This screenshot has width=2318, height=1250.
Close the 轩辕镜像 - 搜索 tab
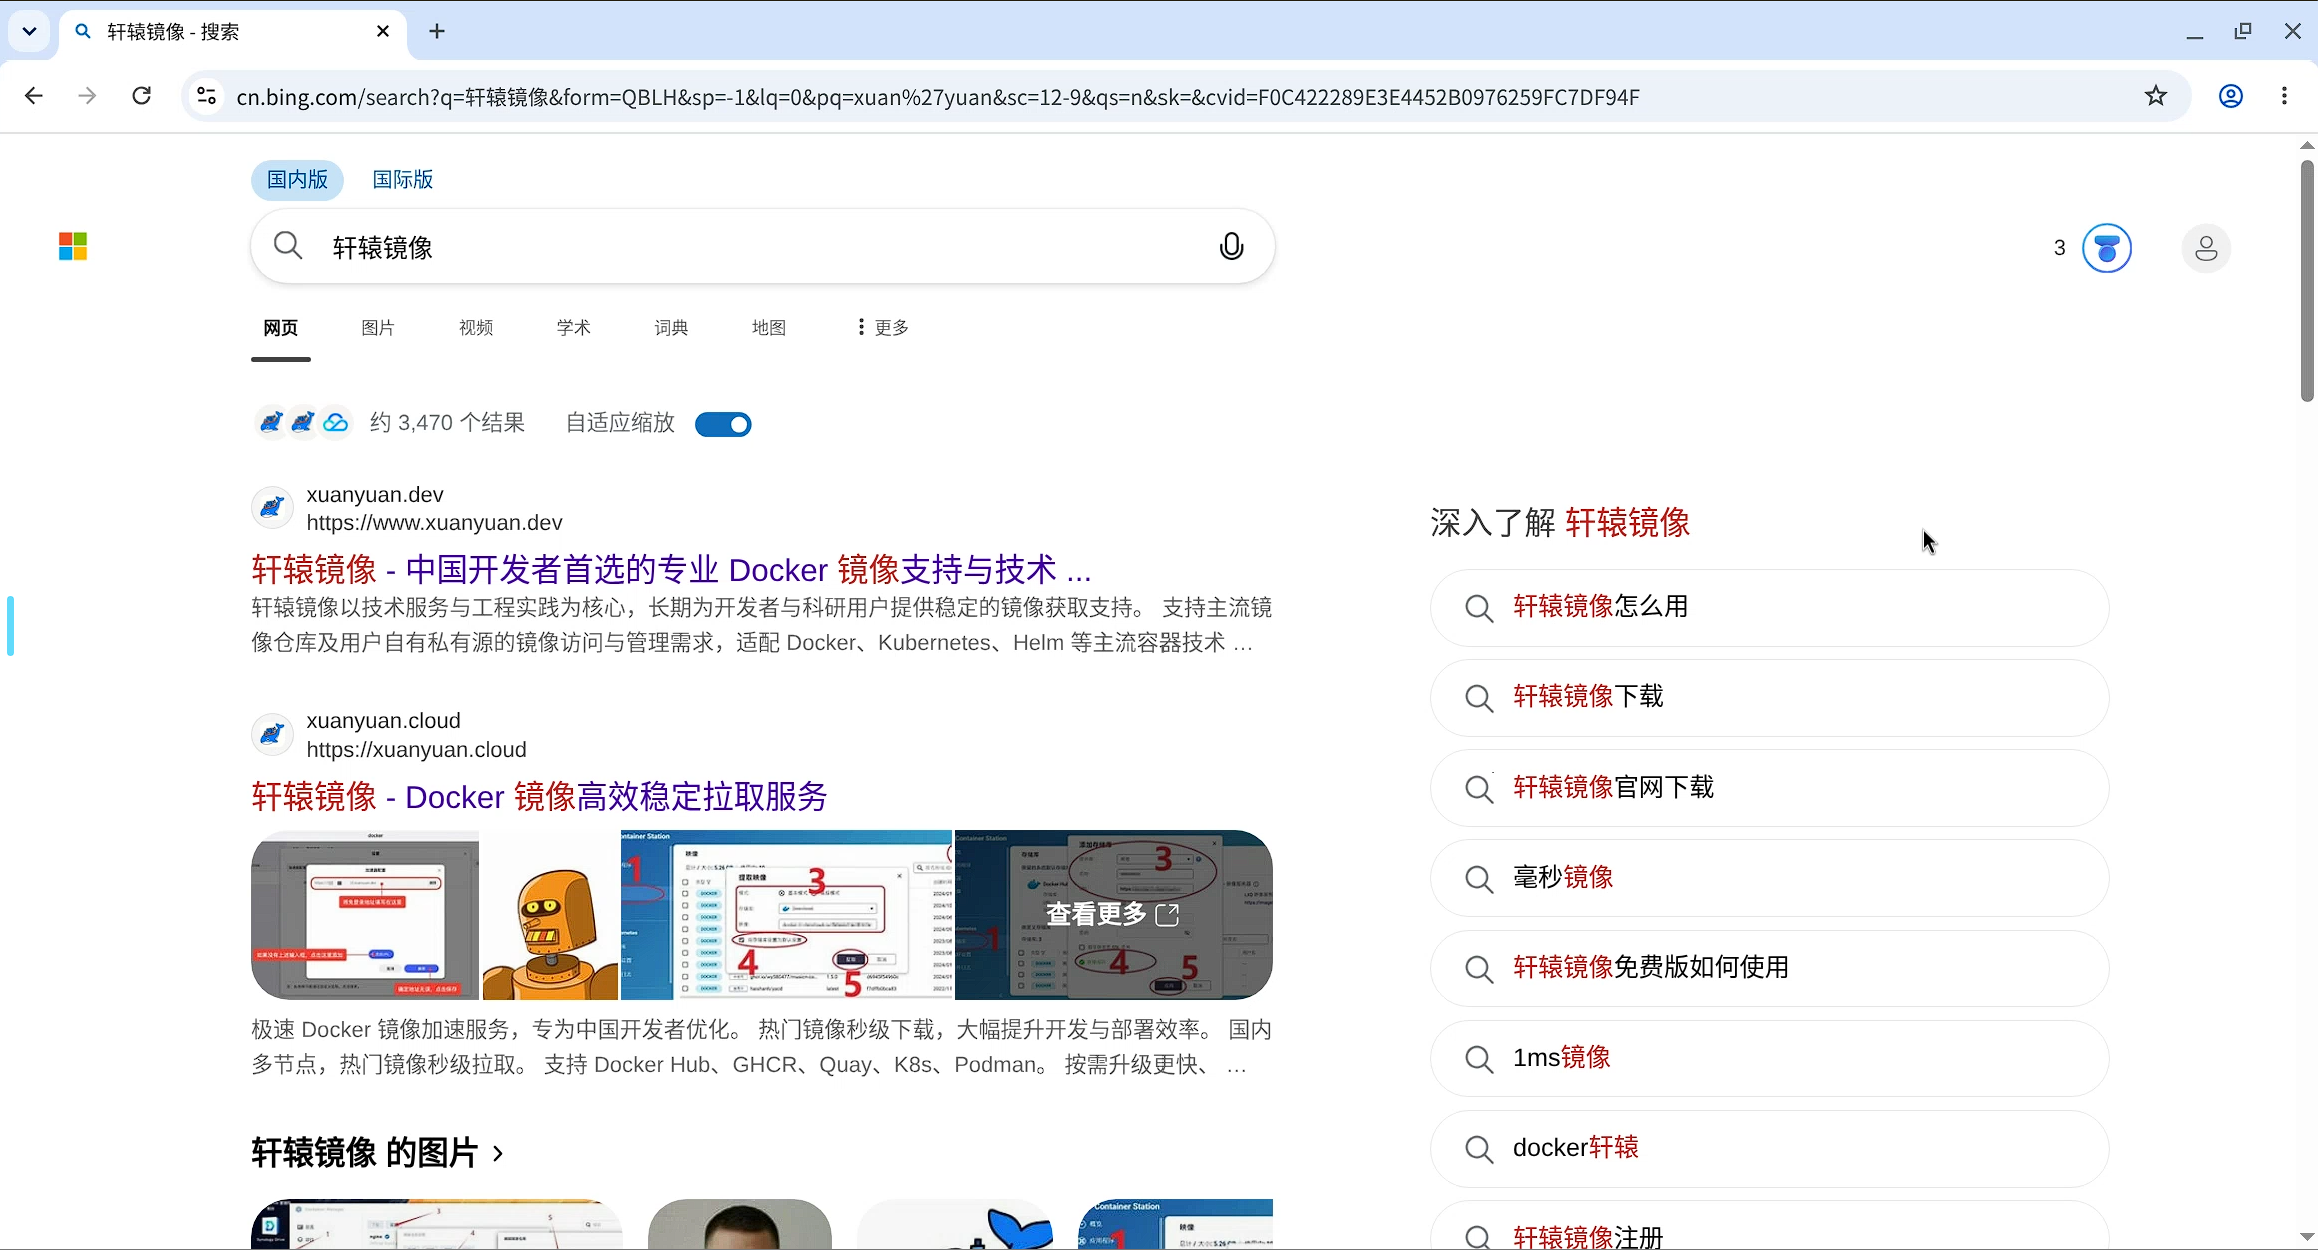point(383,31)
